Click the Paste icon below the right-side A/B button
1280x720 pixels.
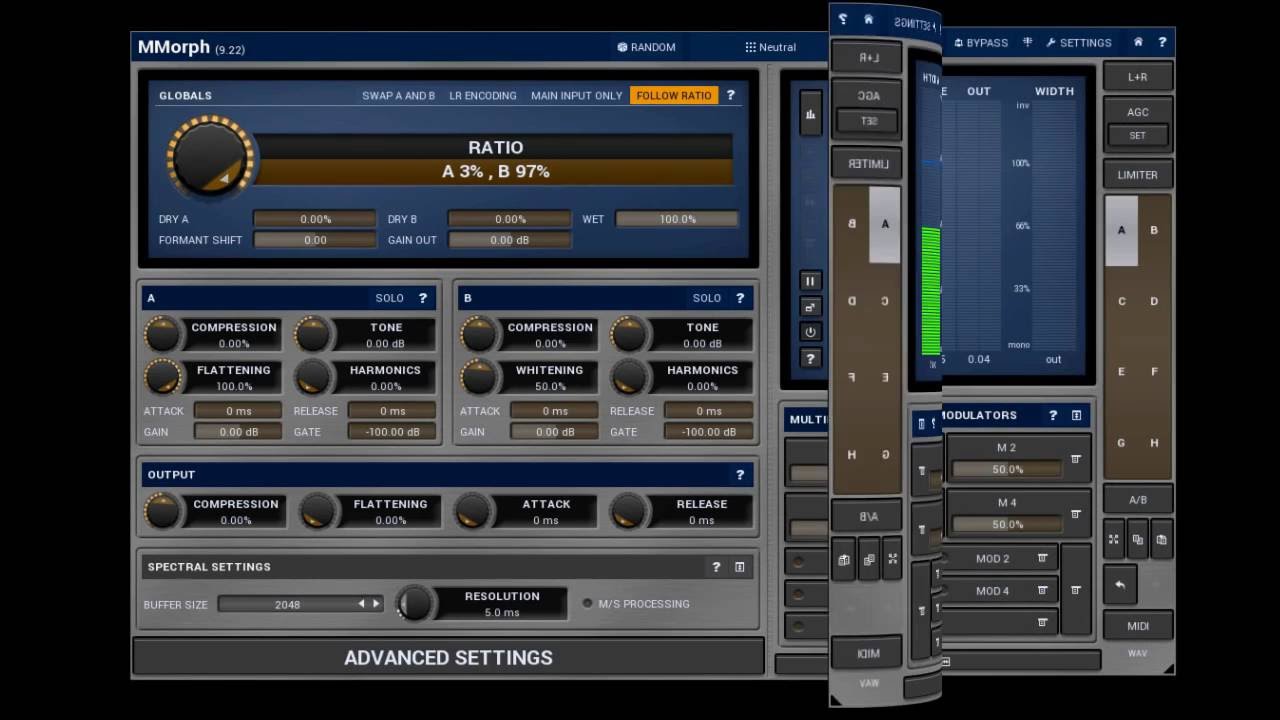1161,539
